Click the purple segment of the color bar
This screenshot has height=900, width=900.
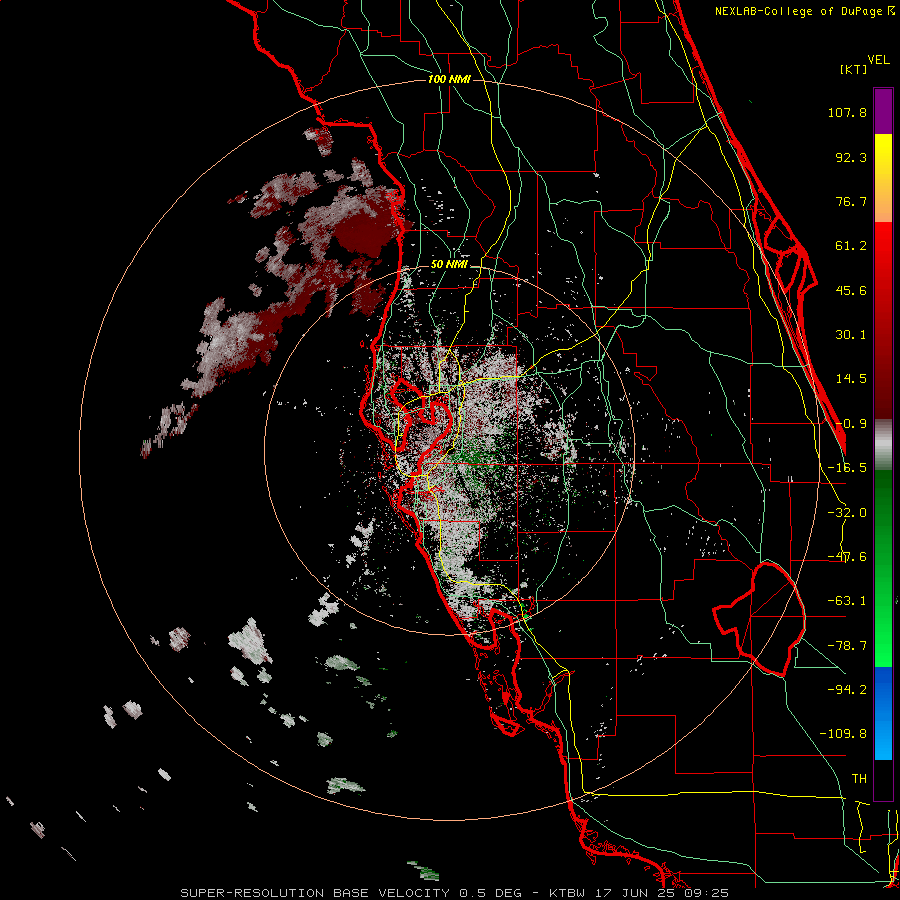coord(883,111)
